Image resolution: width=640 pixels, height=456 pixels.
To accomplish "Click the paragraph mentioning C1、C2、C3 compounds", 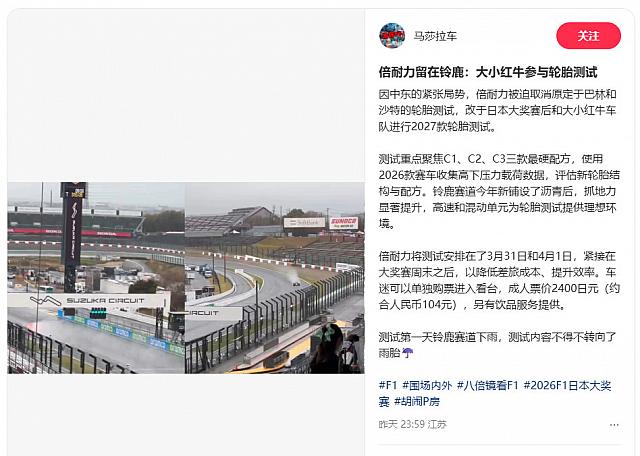I will pyautogui.click(x=499, y=191).
